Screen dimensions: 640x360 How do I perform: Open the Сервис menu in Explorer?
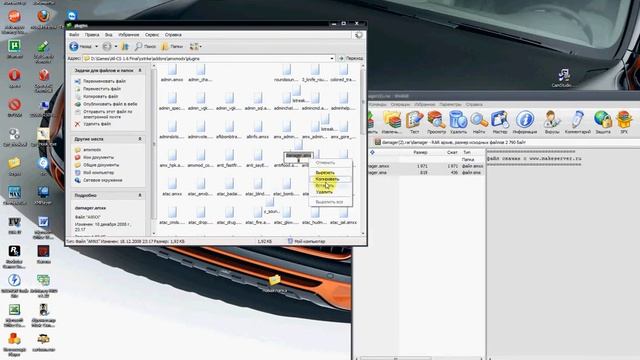click(x=152, y=35)
